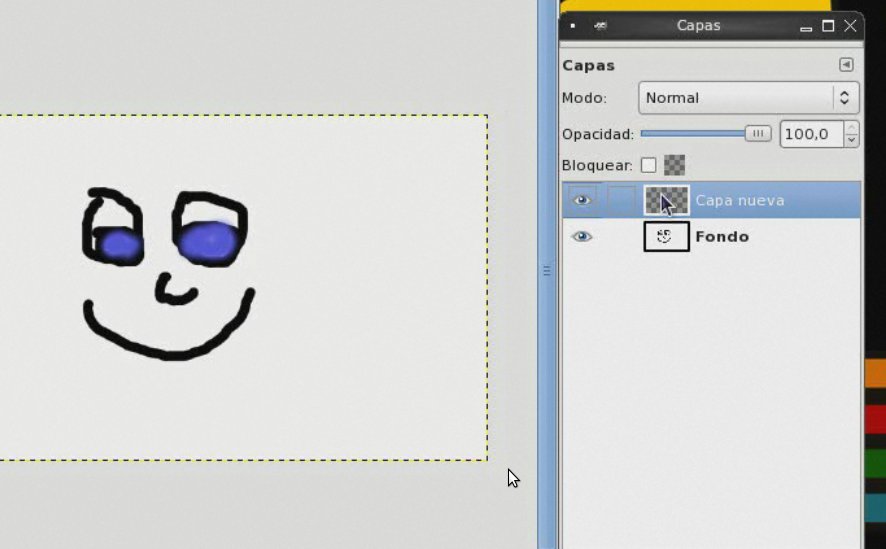The width and height of the screenshot is (886, 549).
Task: Toggle visibility of the Fondo layer
Action: pos(581,237)
